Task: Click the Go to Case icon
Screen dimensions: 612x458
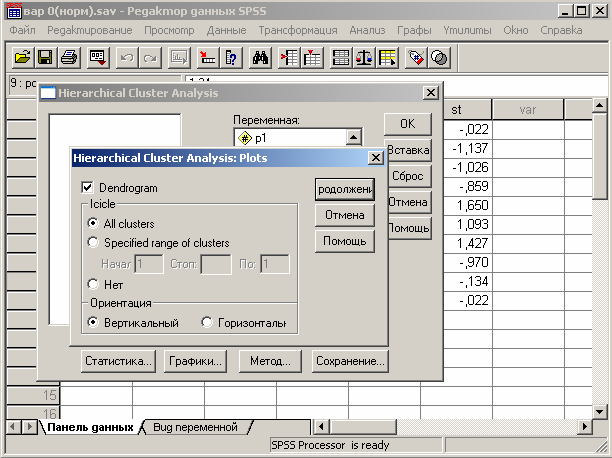Action: (208, 58)
